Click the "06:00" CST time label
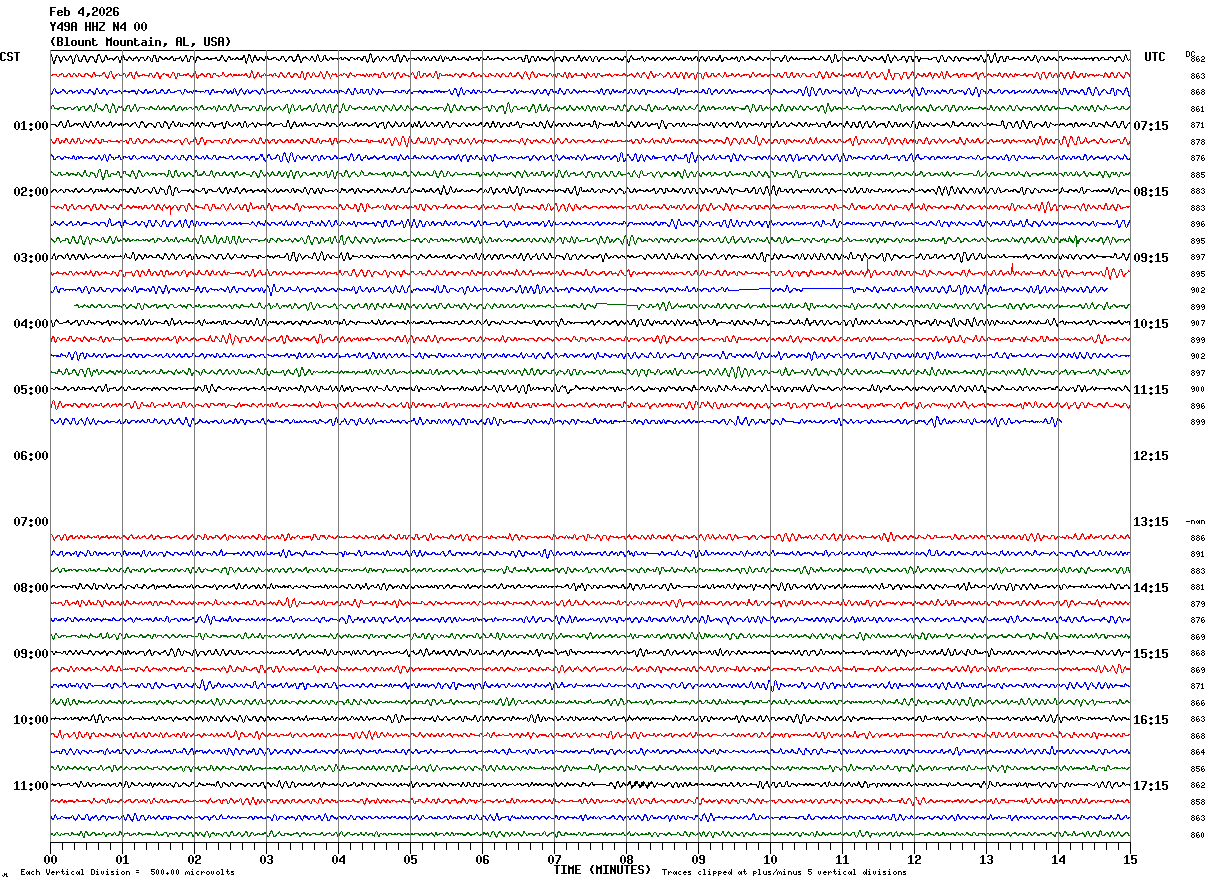This screenshot has width=1210, height=886. tap(31, 456)
